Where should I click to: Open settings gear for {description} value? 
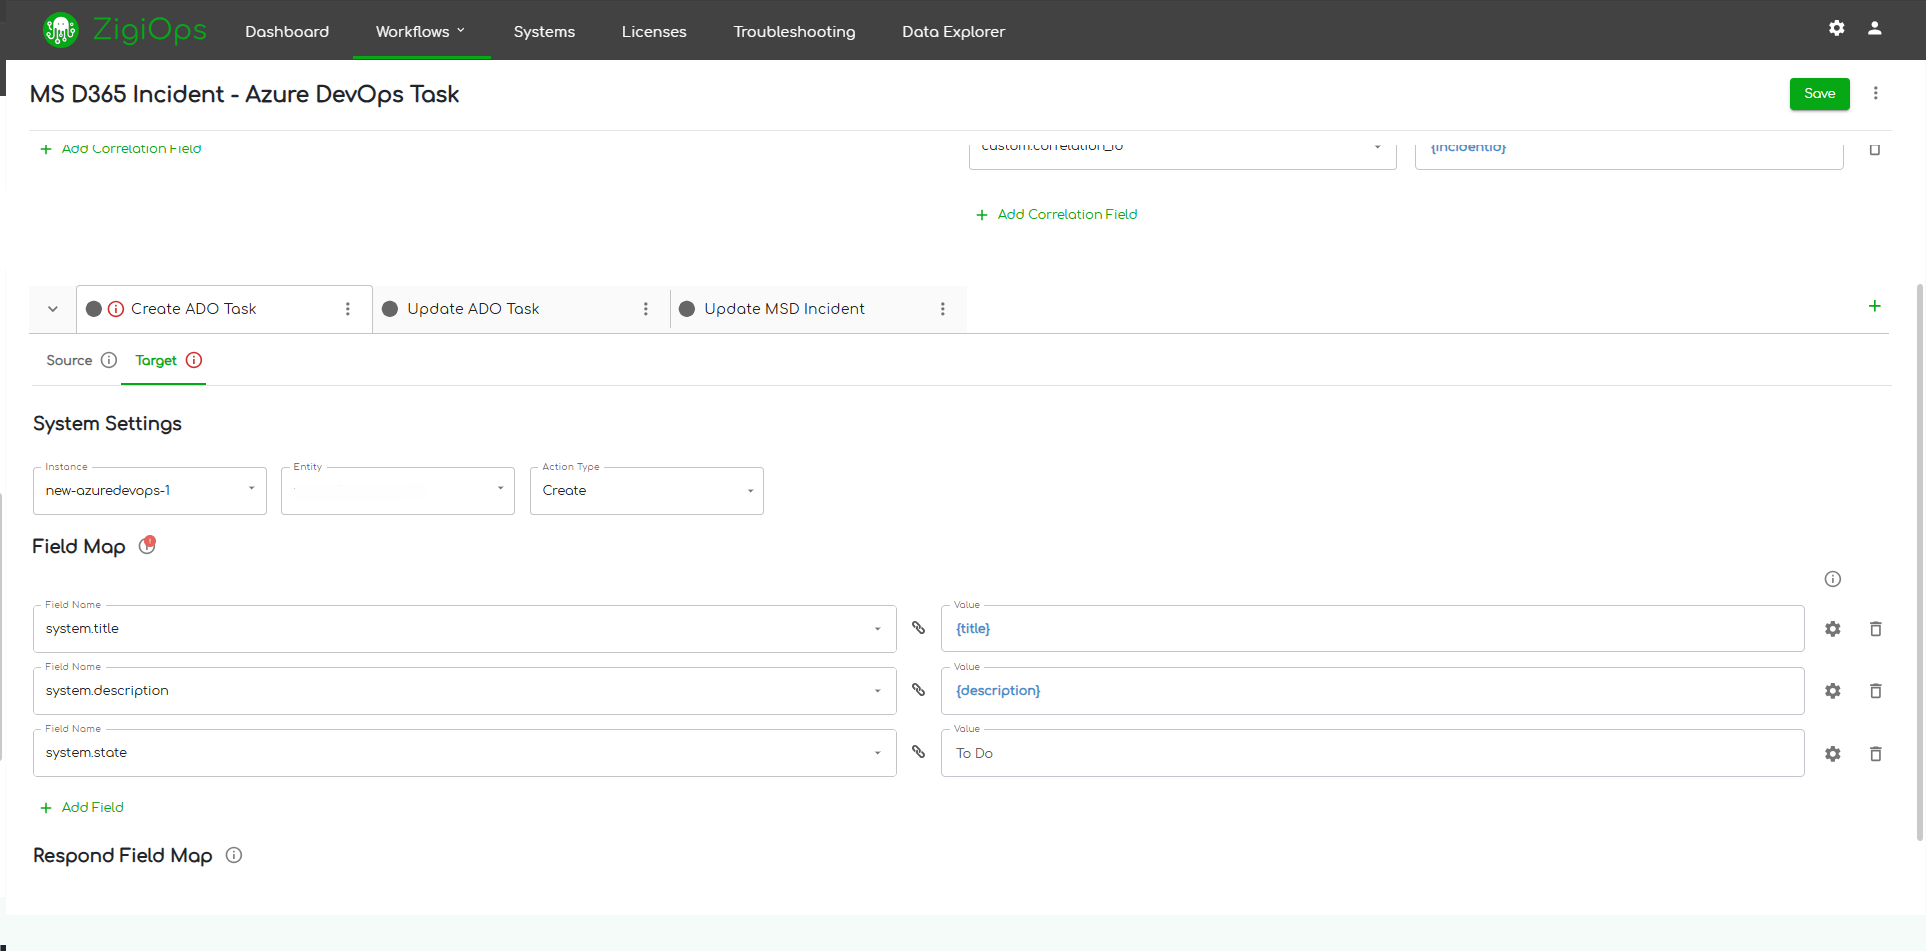[1833, 691]
